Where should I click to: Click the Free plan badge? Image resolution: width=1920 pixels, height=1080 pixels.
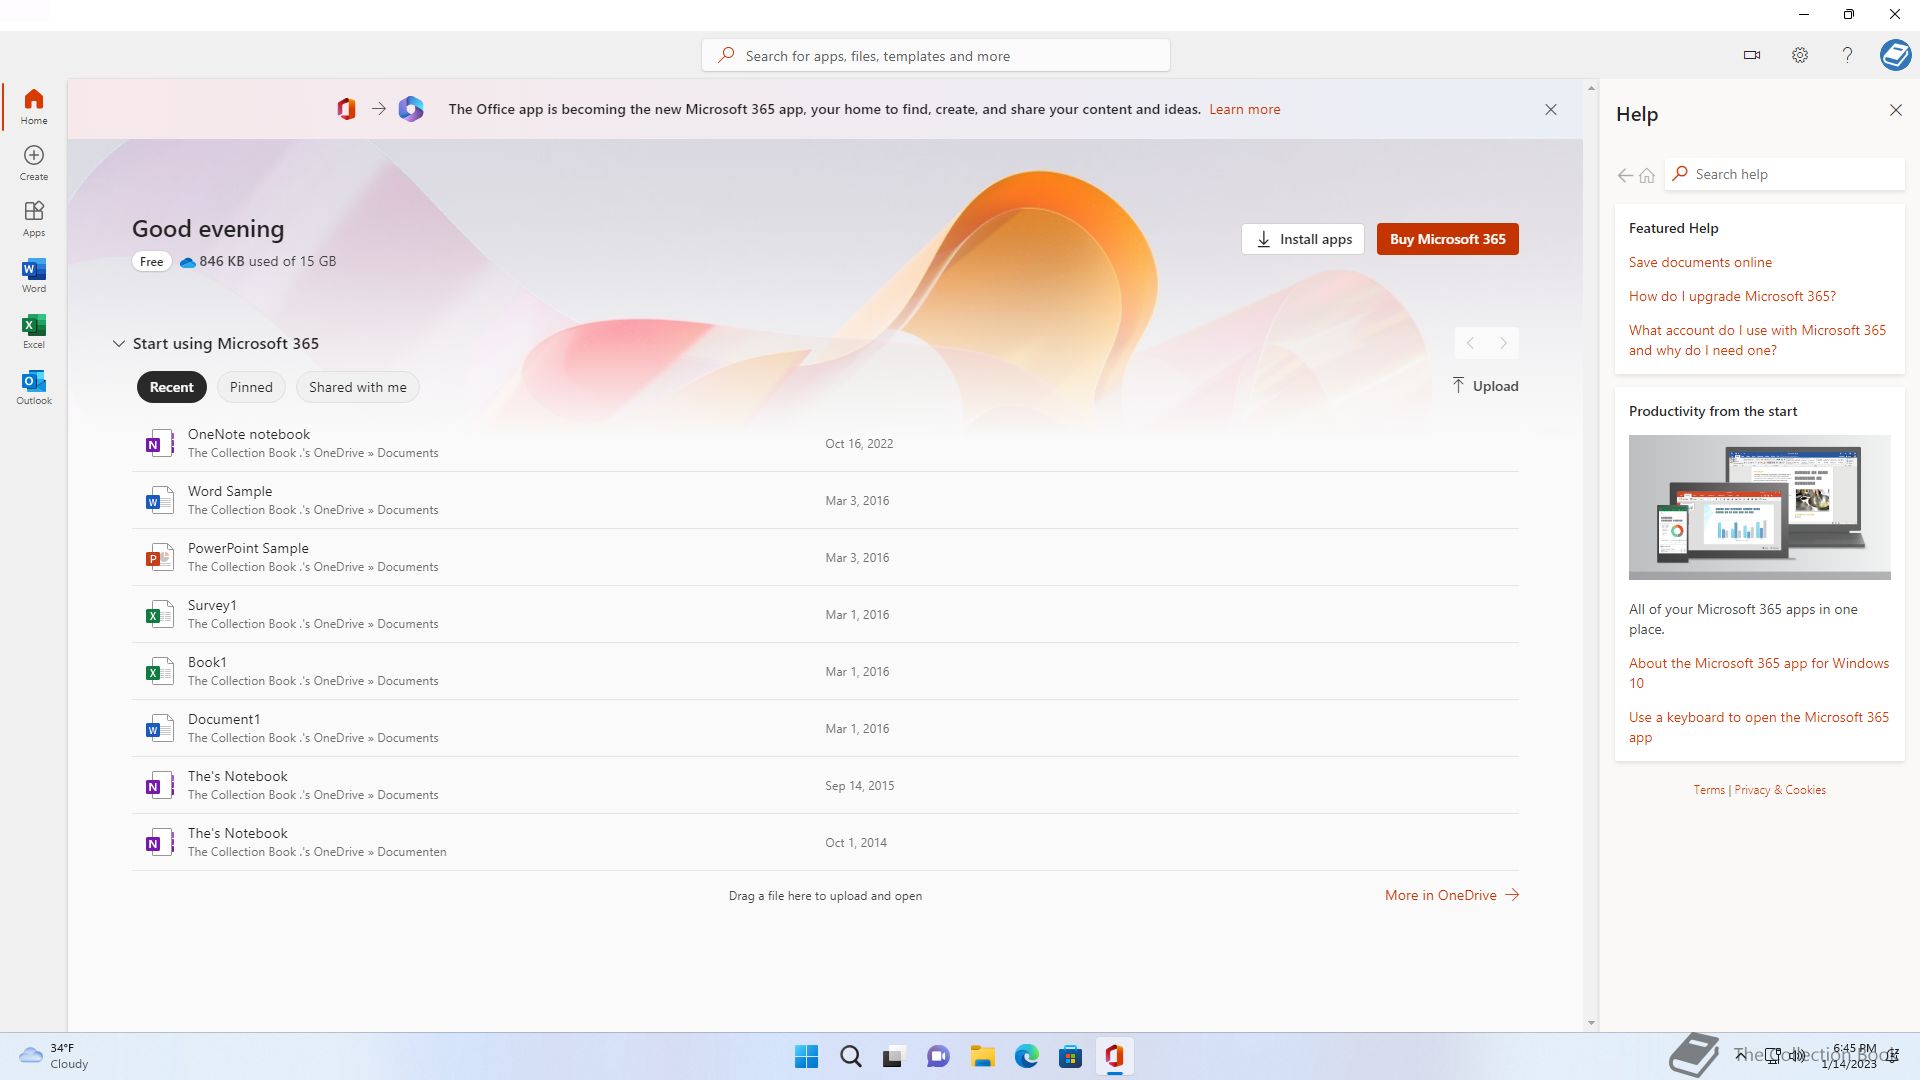pos(152,262)
